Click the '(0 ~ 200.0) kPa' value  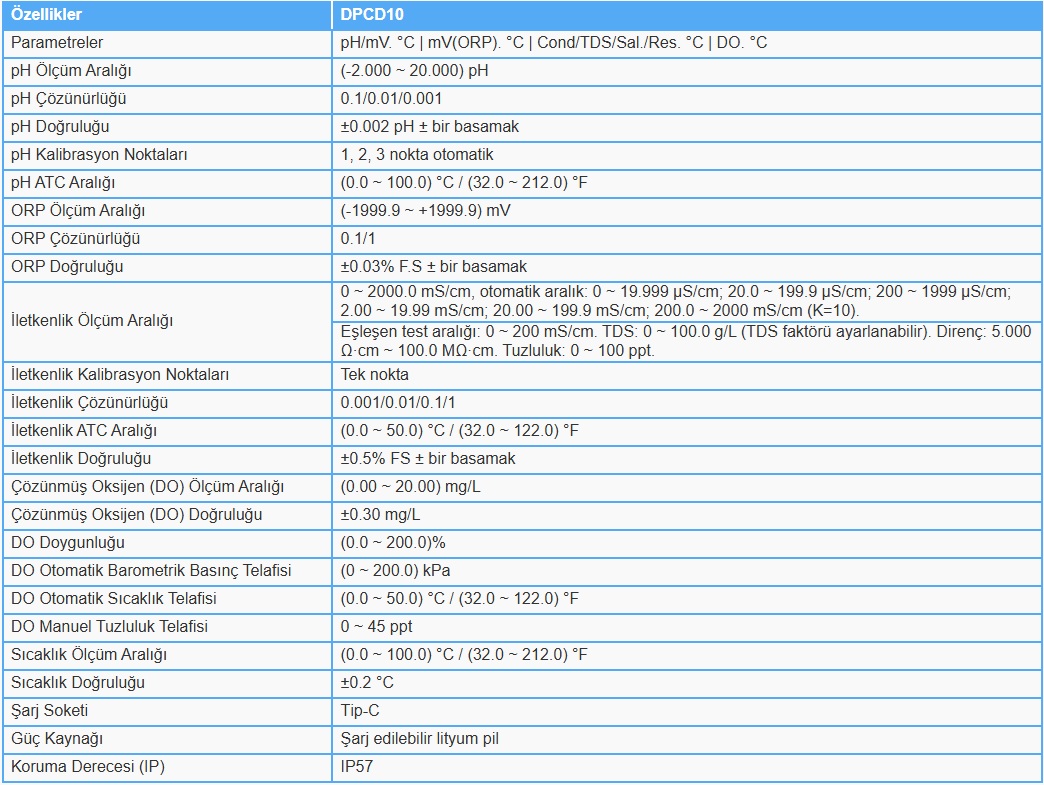(x=395, y=570)
